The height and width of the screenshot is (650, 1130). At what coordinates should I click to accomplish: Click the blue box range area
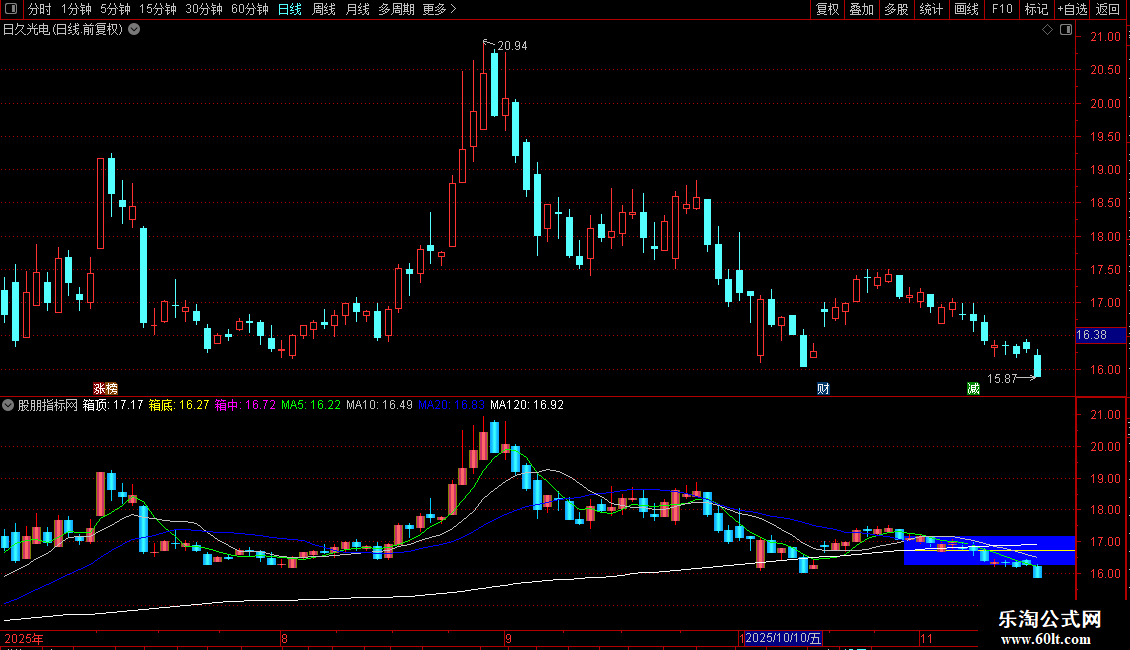click(989, 550)
